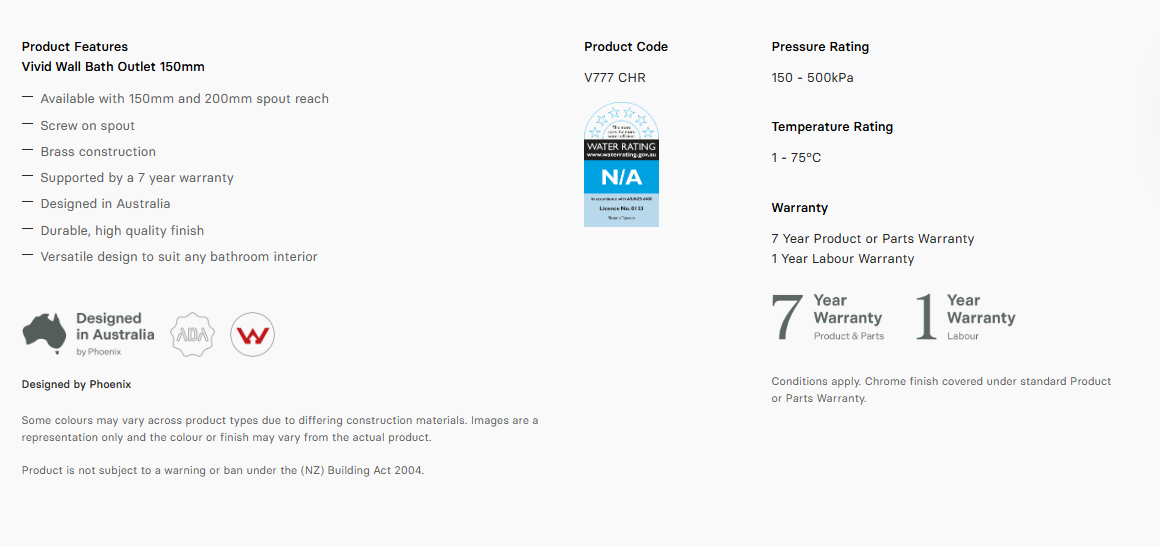
Task: Click the Brass construction feature item
Action: pyautogui.click(x=98, y=152)
